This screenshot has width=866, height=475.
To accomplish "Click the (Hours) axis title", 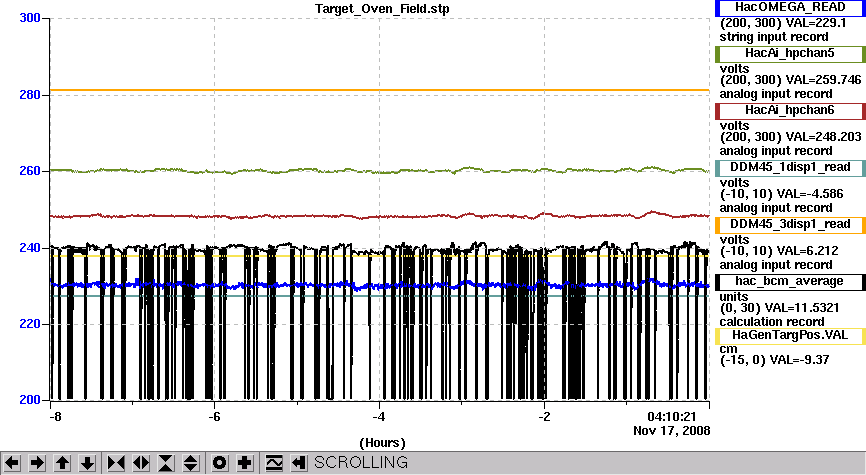I will (x=382, y=443).
